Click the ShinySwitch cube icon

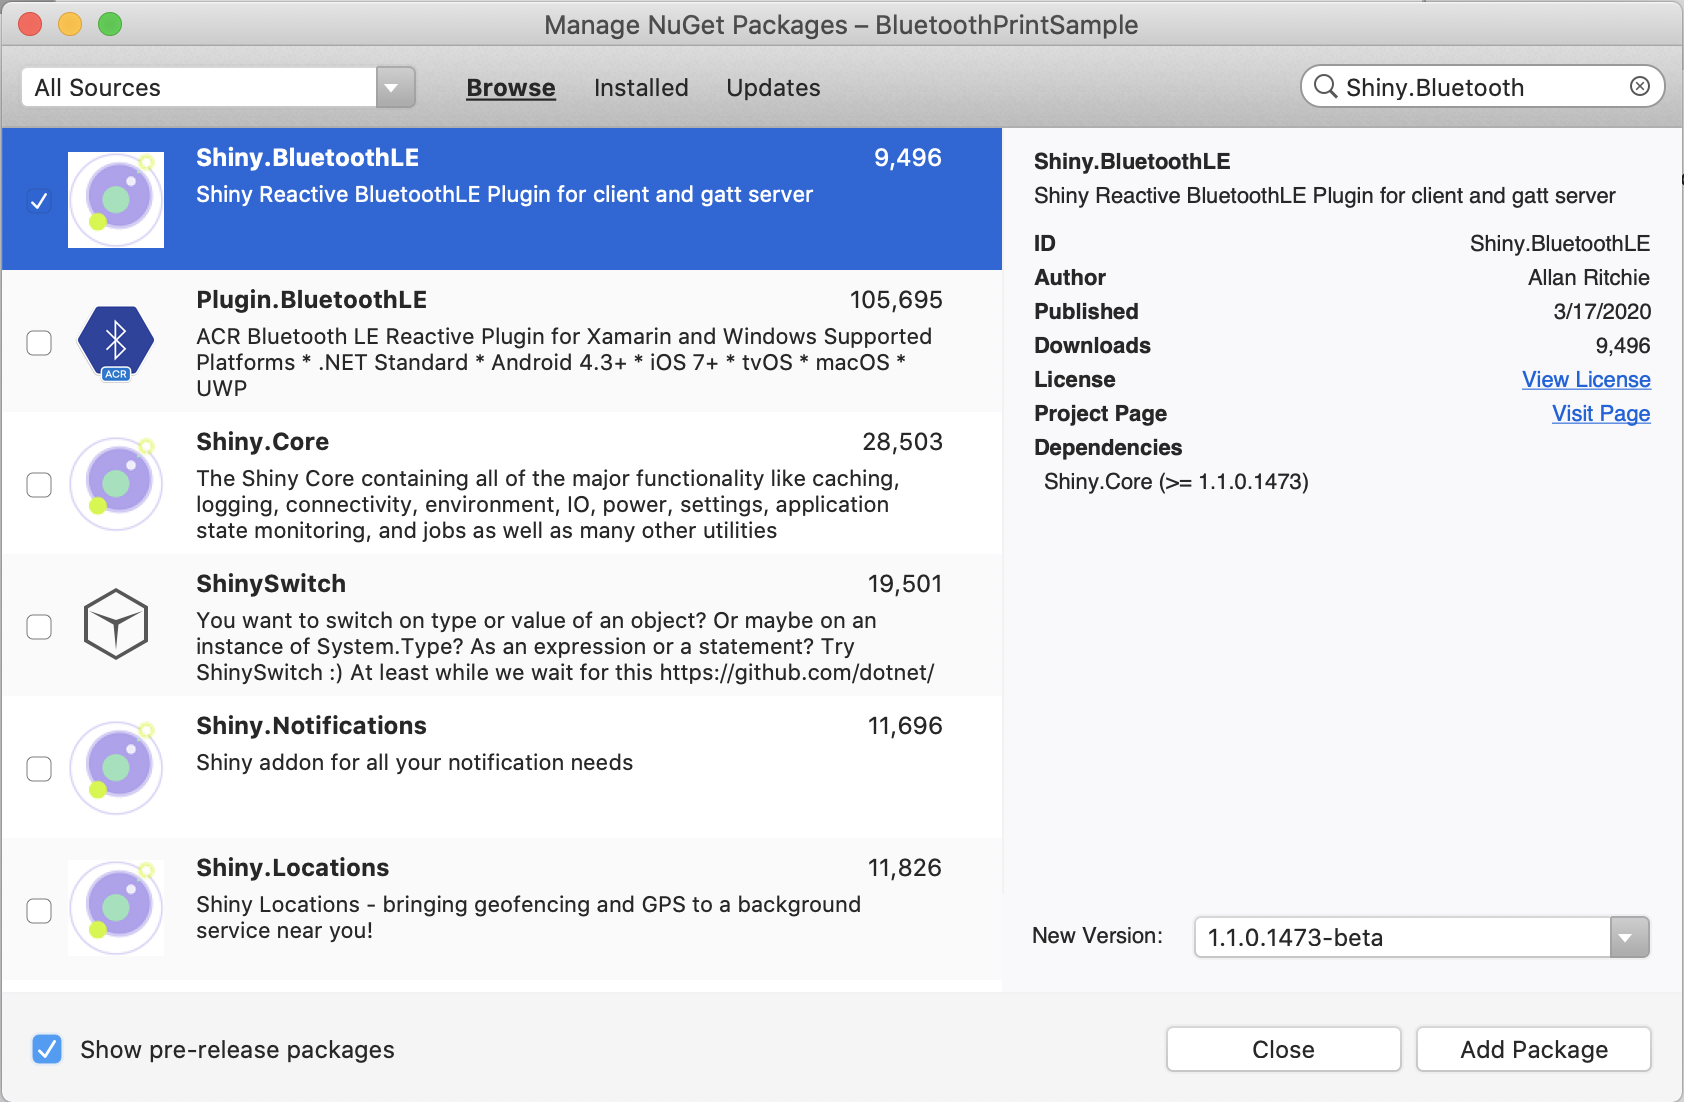pos(116,624)
